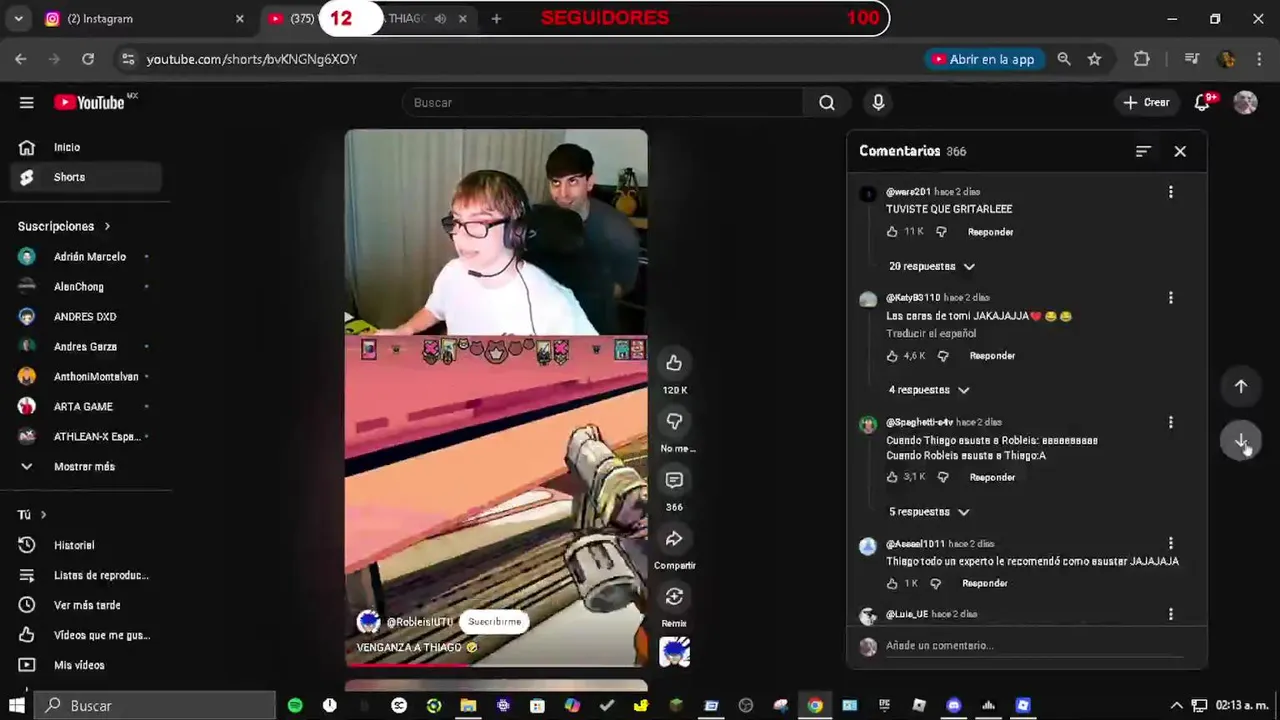
Task: Like the @Assael1011 comment
Action: click(x=892, y=584)
